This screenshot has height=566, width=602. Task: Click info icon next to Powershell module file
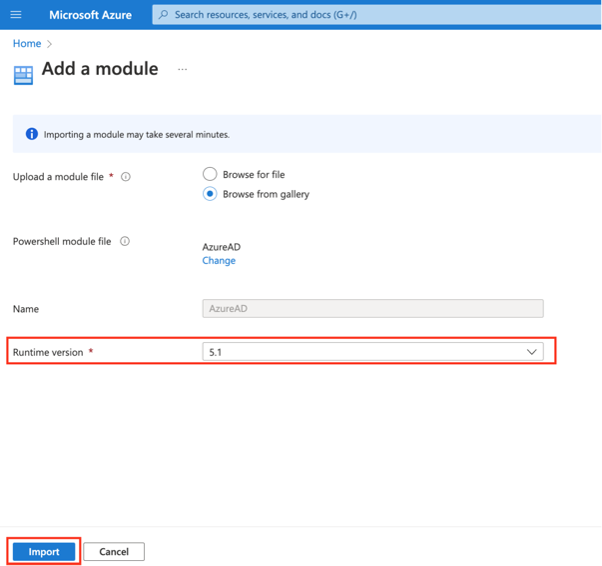(125, 241)
